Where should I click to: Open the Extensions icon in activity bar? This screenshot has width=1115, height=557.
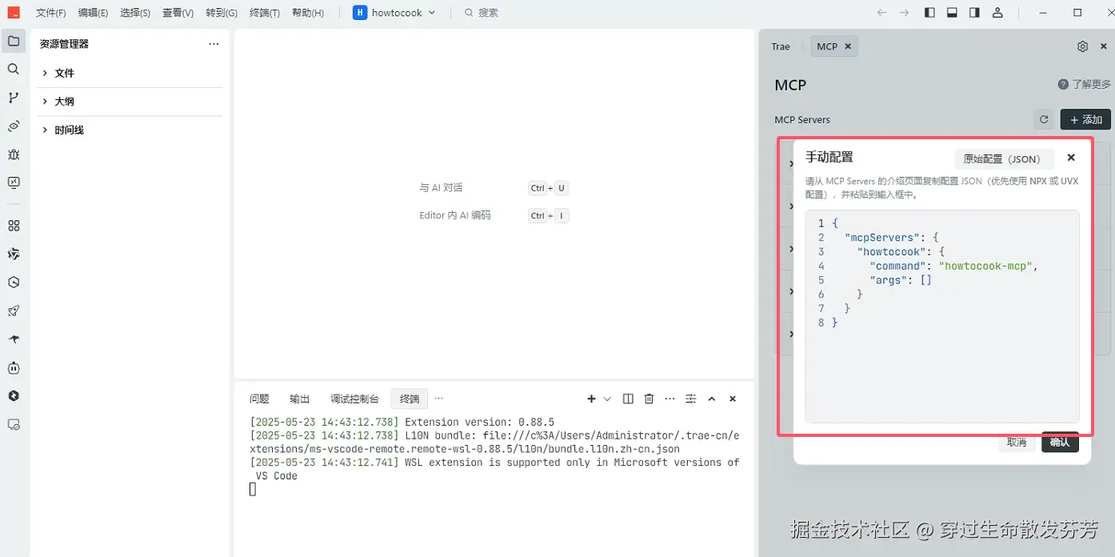pyautogui.click(x=13, y=226)
